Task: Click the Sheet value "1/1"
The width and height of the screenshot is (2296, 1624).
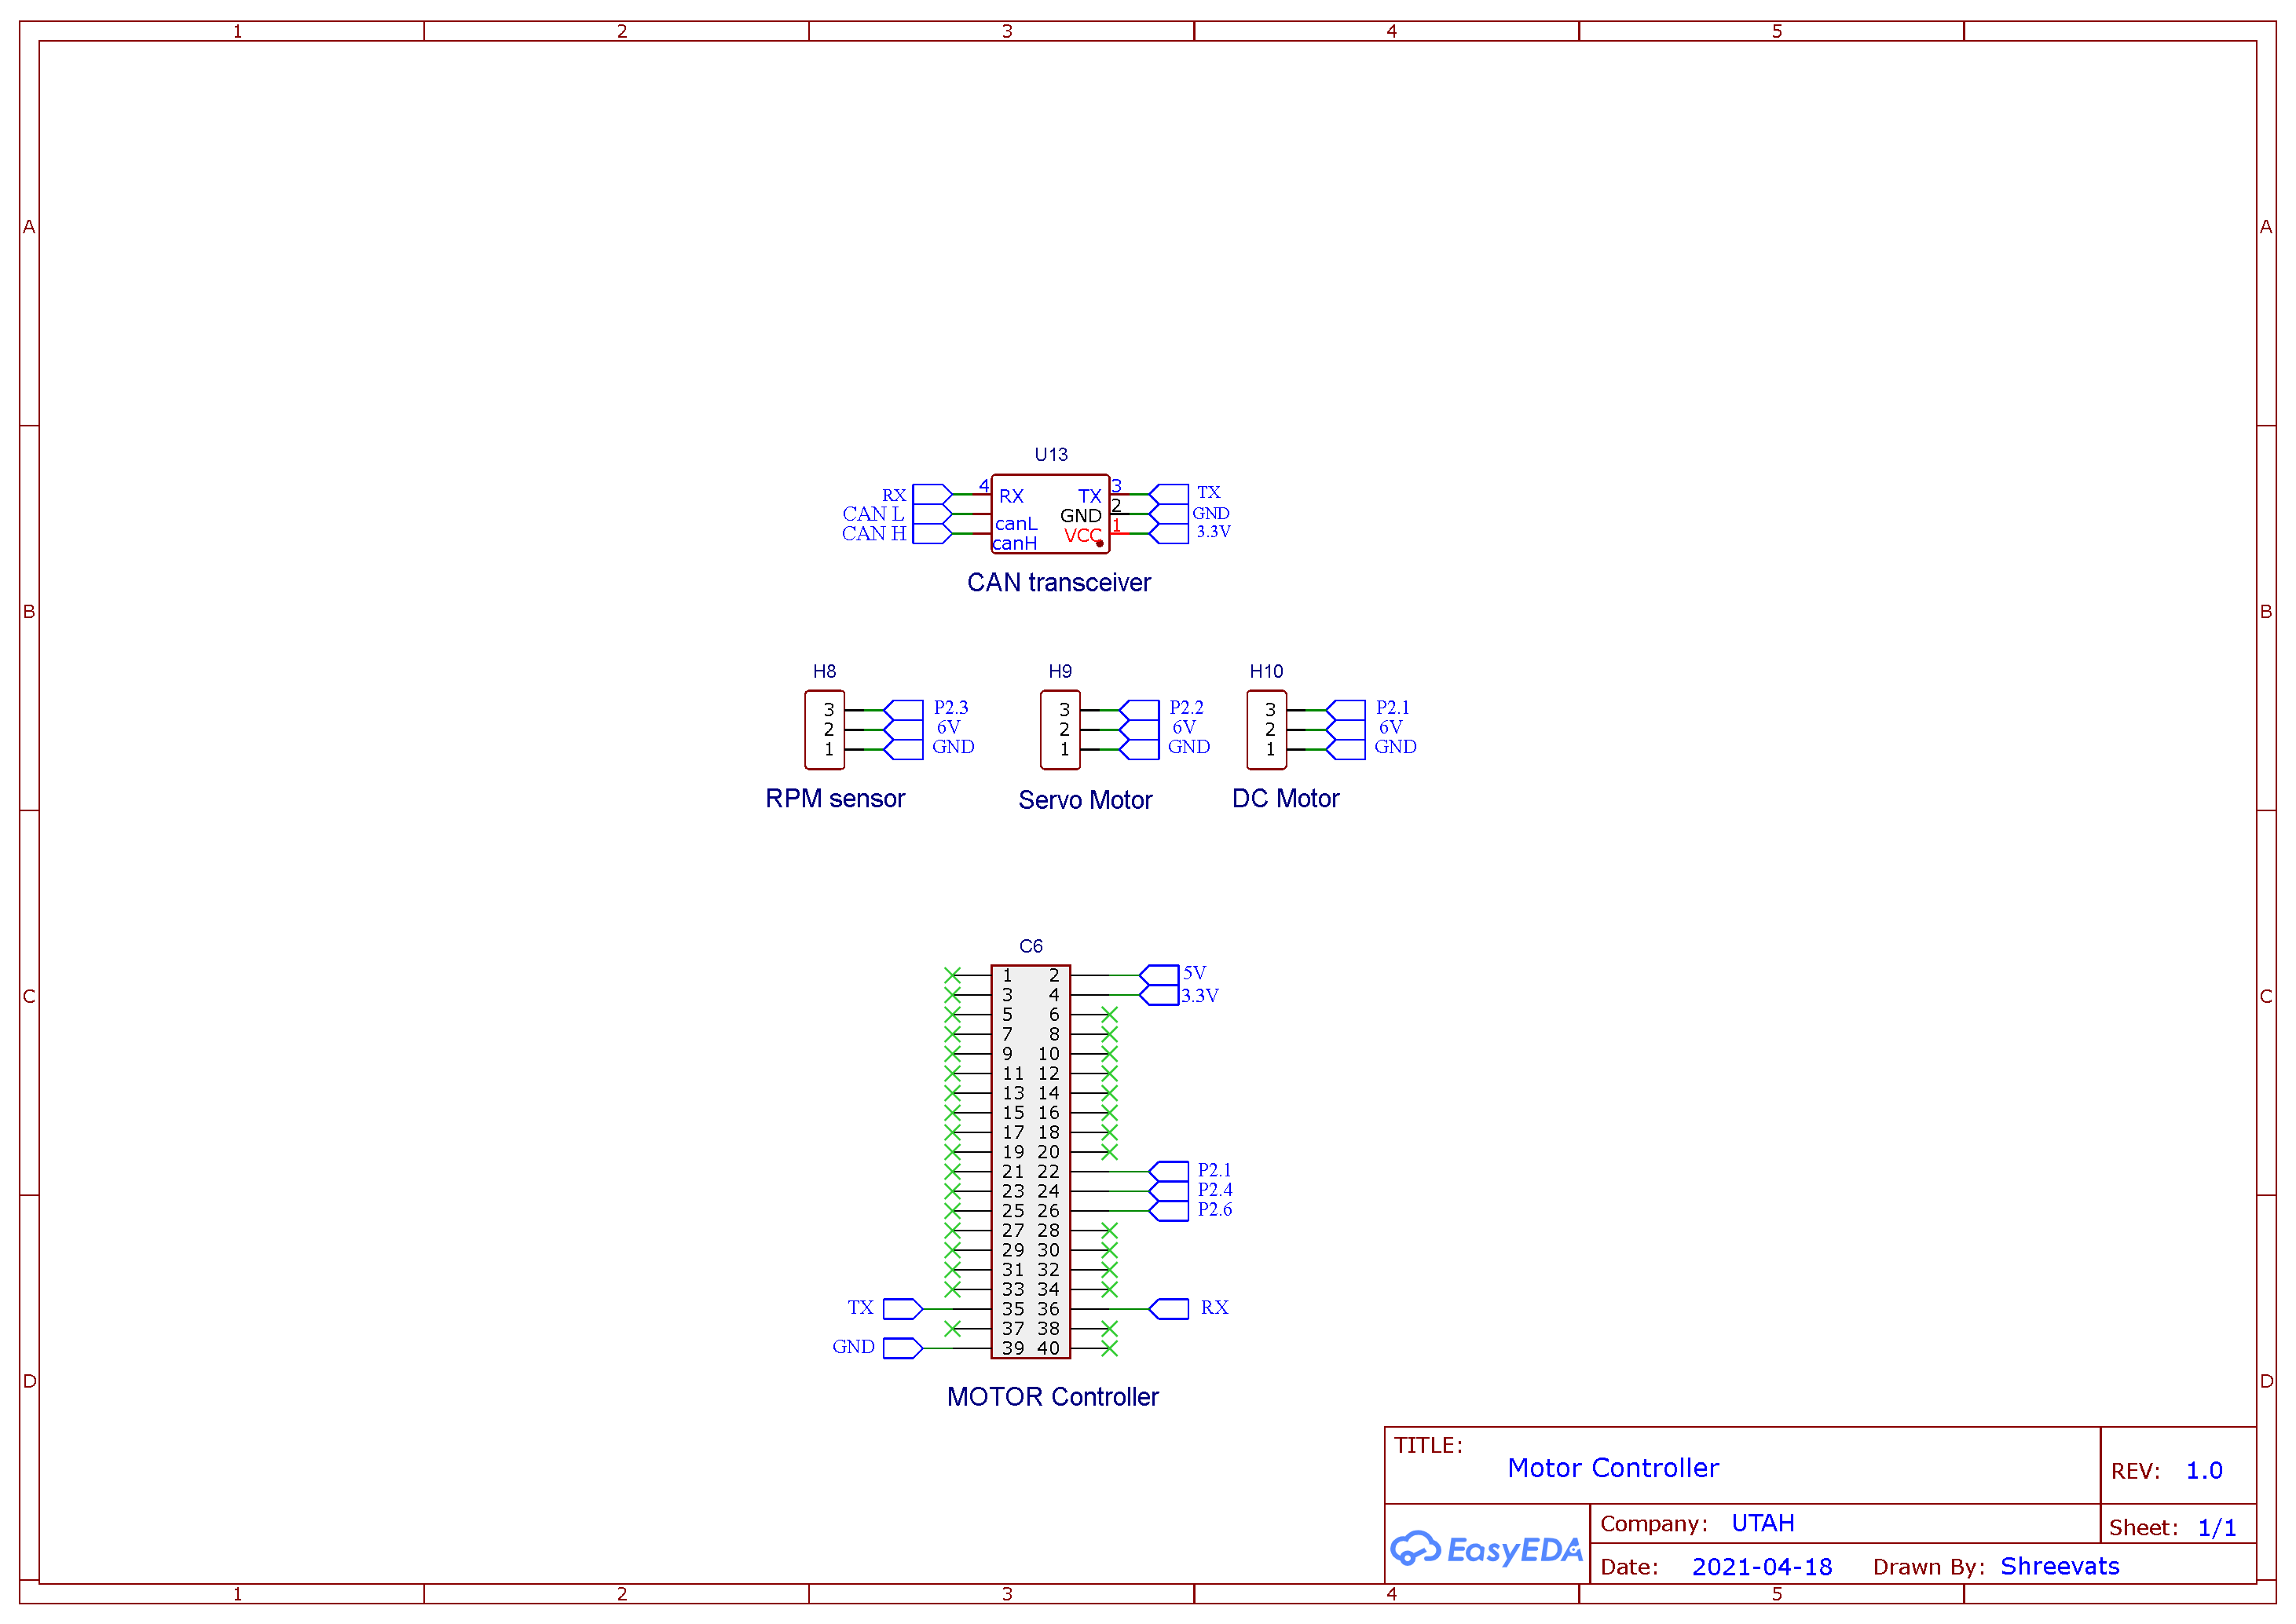Action: [2217, 1528]
